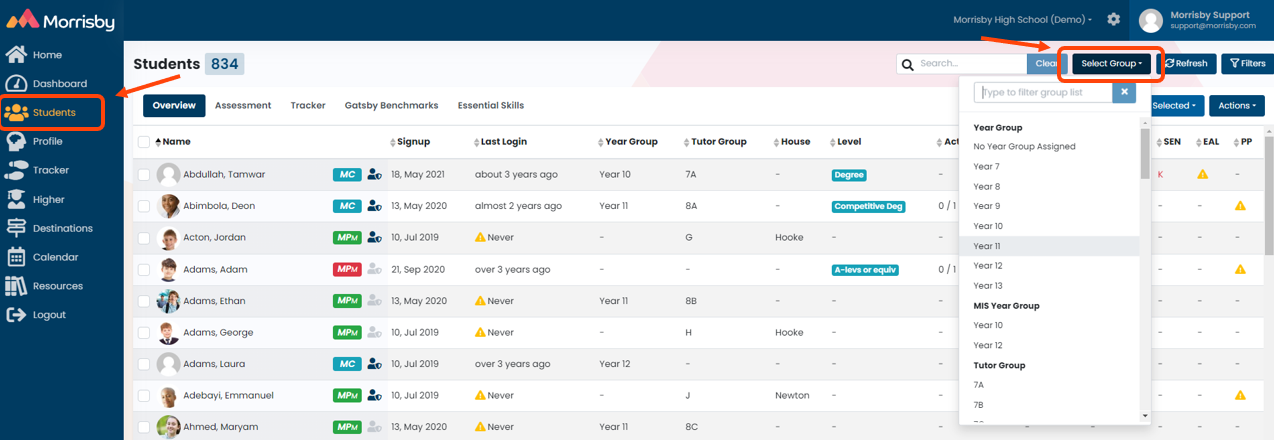Click the PP warning icon for Abimbola, Deon

coord(1240,206)
